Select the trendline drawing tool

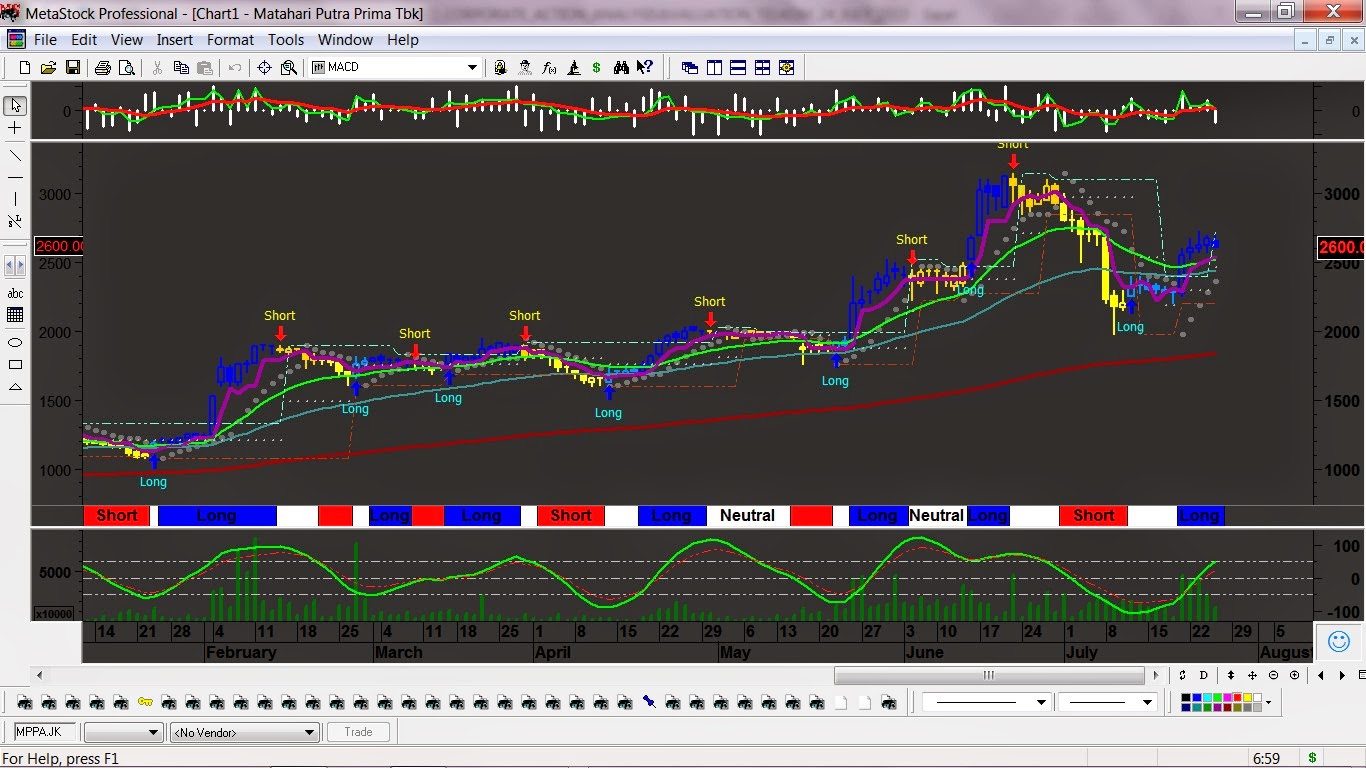(x=14, y=155)
